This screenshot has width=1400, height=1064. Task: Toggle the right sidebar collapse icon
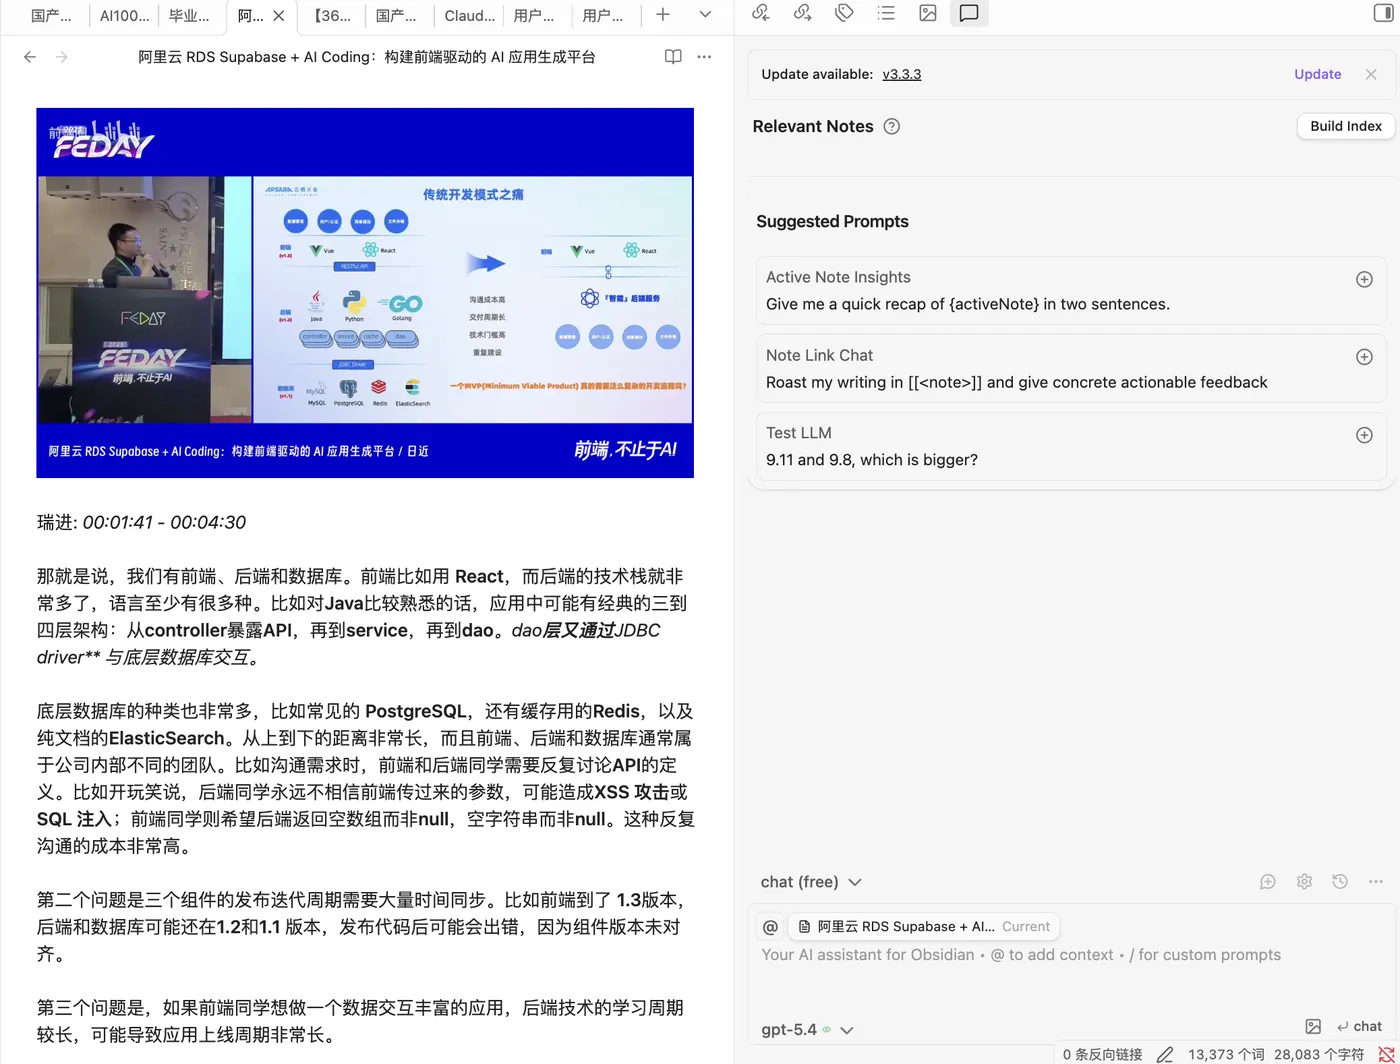point(1384,13)
